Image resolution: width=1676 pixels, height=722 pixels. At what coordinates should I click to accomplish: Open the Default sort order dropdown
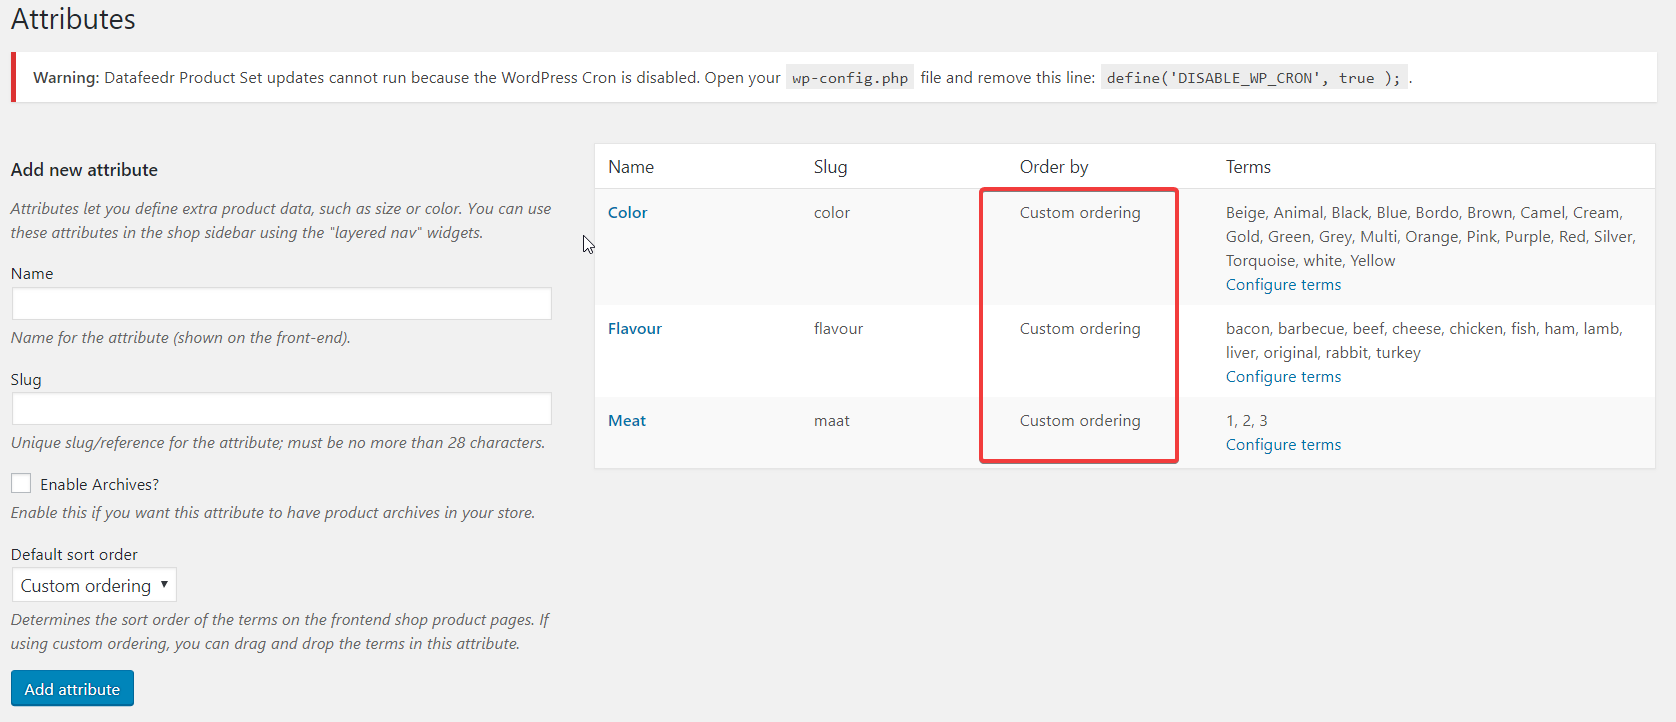coord(94,585)
